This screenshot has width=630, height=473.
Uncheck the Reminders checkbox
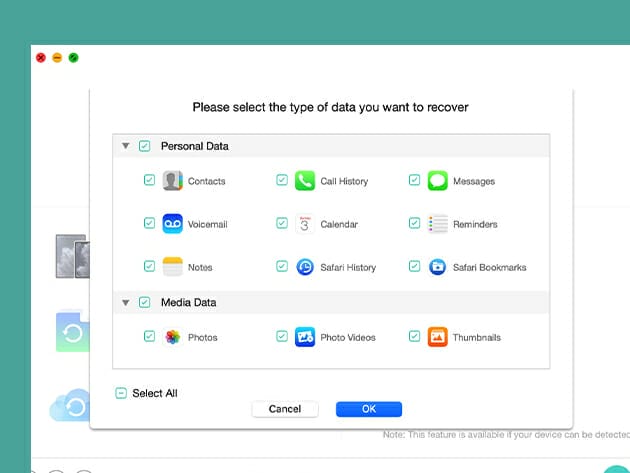click(414, 224)
